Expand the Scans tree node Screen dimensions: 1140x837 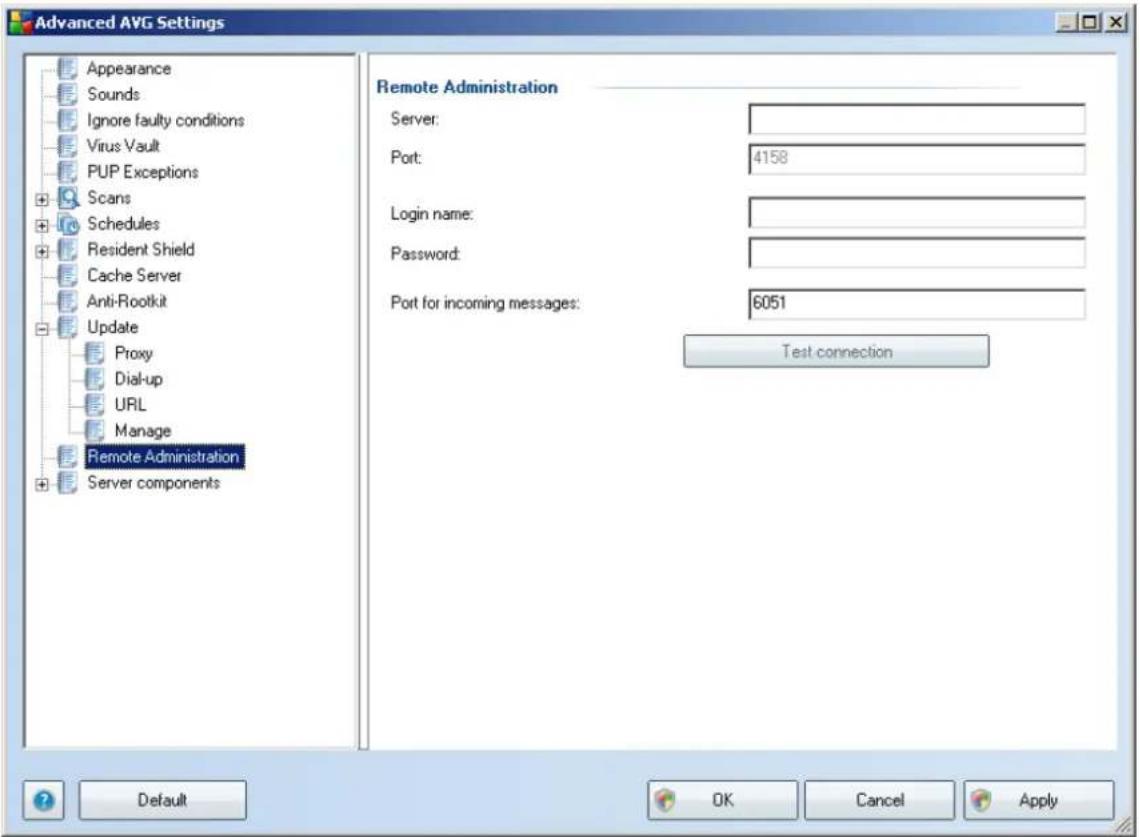click(42, 199)
